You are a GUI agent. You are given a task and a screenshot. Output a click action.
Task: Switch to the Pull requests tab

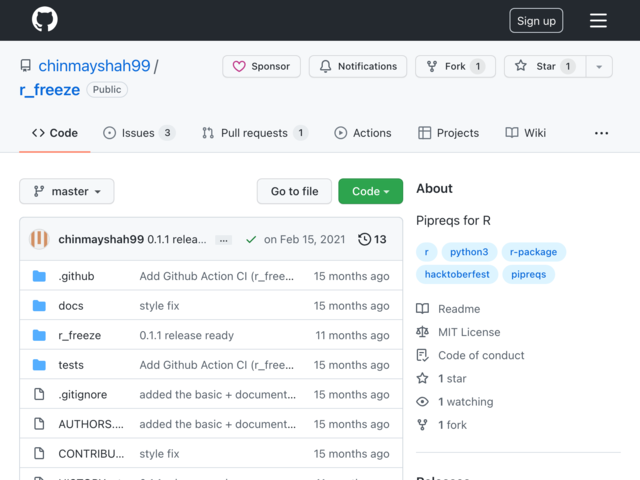(255, 133)
